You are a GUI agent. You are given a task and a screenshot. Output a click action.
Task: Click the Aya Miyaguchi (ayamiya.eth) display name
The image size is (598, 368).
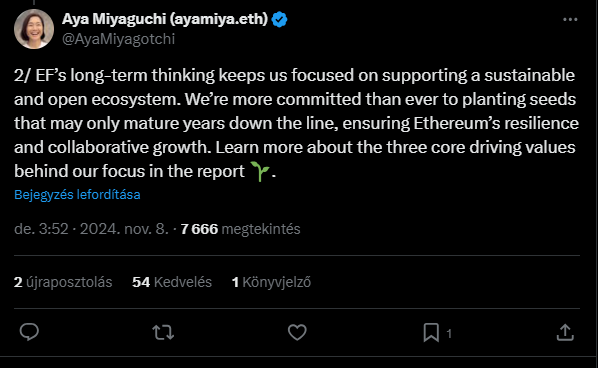point(165,19)
